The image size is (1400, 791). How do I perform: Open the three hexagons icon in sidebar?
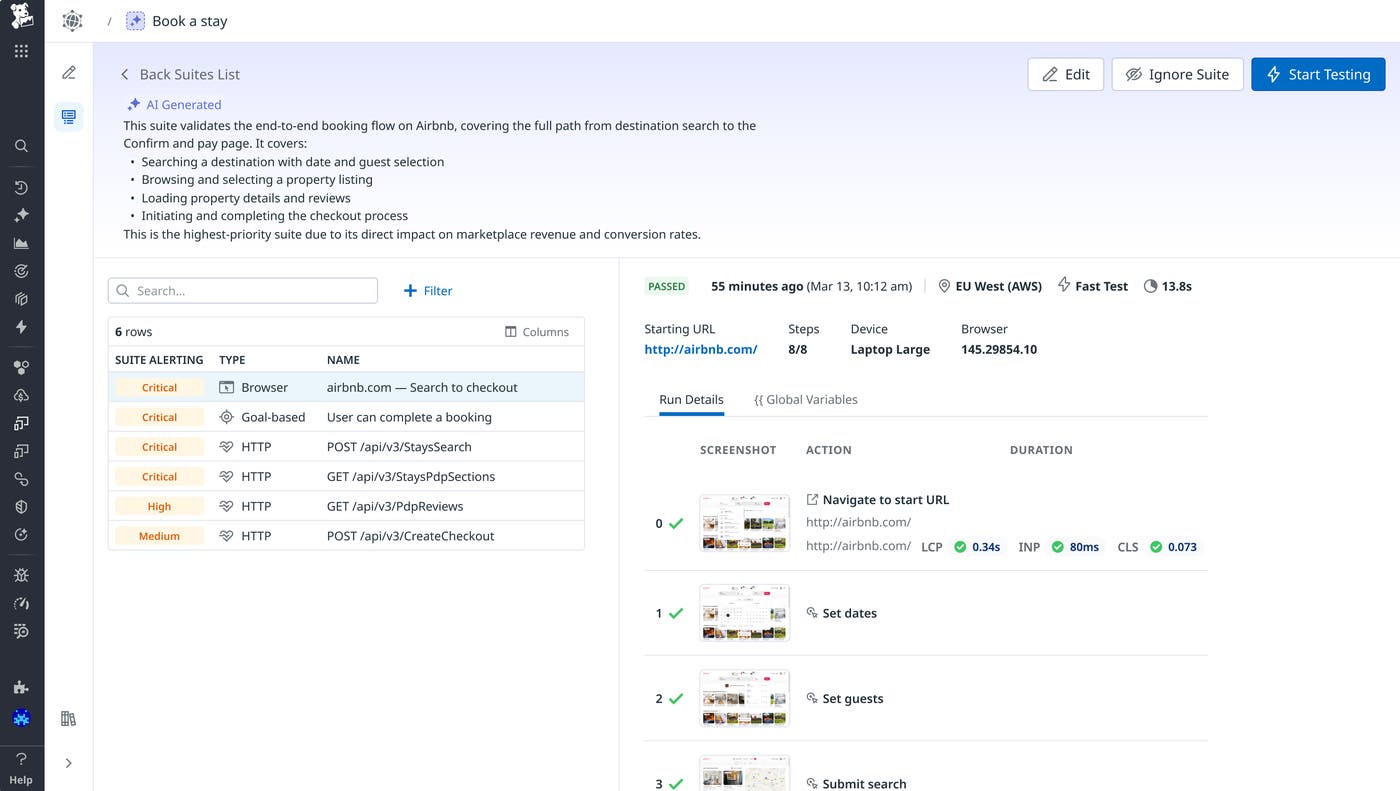click(21, 368)
